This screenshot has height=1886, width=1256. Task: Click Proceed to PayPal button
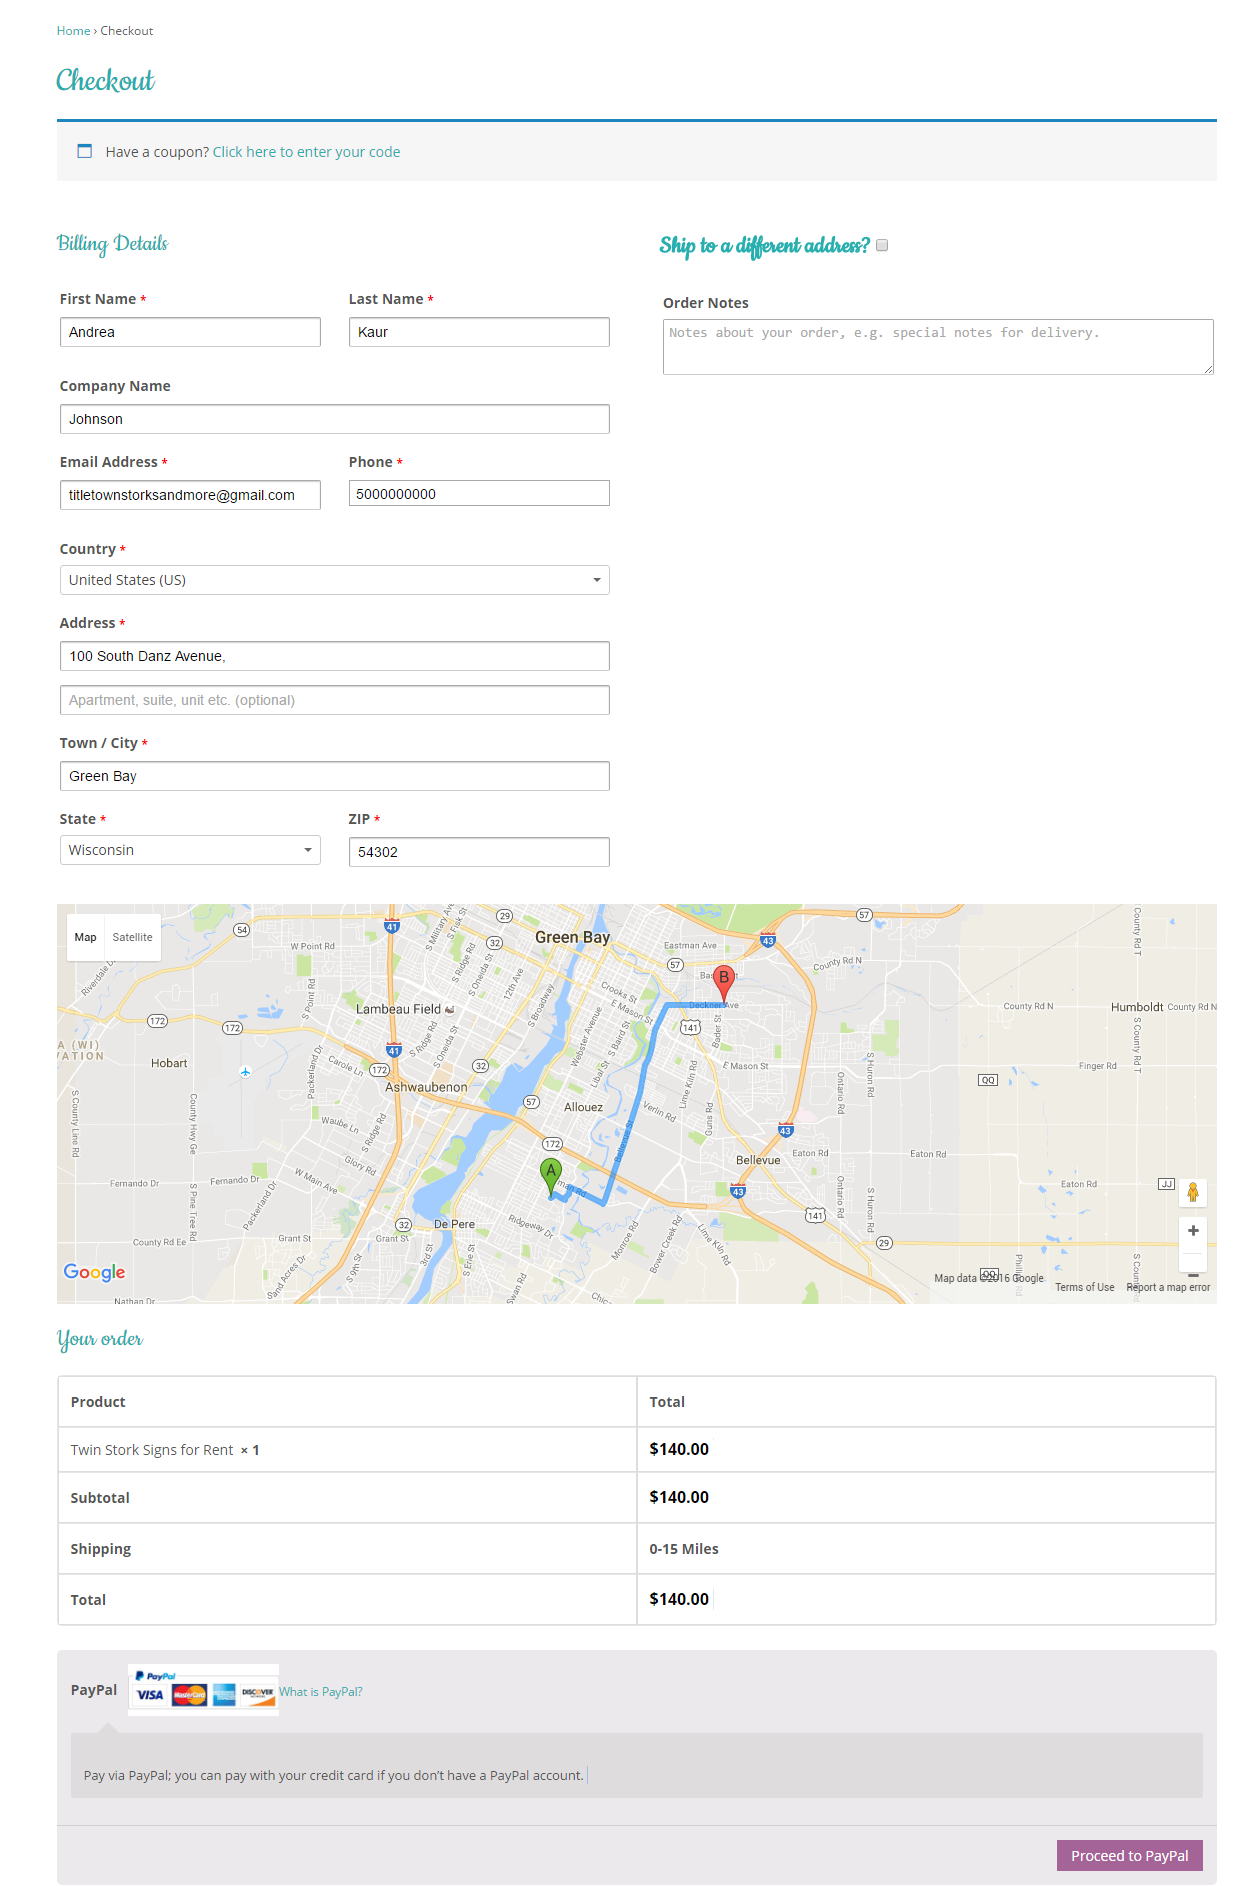point(1130,1856)
